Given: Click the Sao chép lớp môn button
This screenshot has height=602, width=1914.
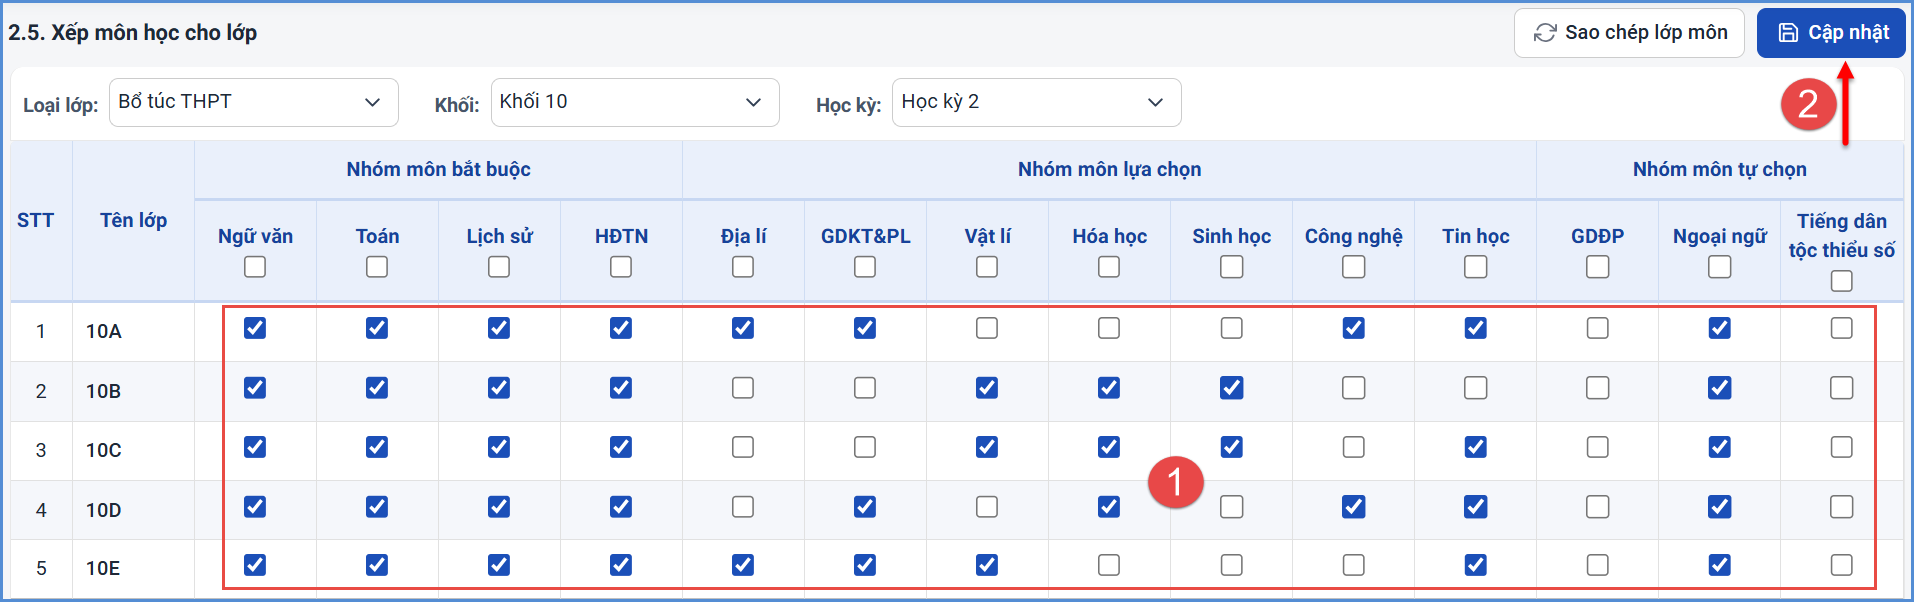Looking at the screenshot, I should [x=1629, y=33].
